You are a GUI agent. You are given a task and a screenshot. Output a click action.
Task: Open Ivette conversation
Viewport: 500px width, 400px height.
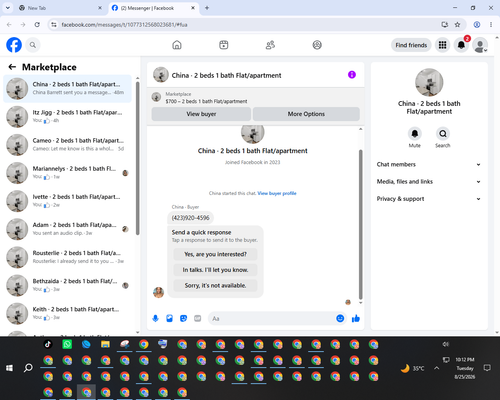click(67, 201)
